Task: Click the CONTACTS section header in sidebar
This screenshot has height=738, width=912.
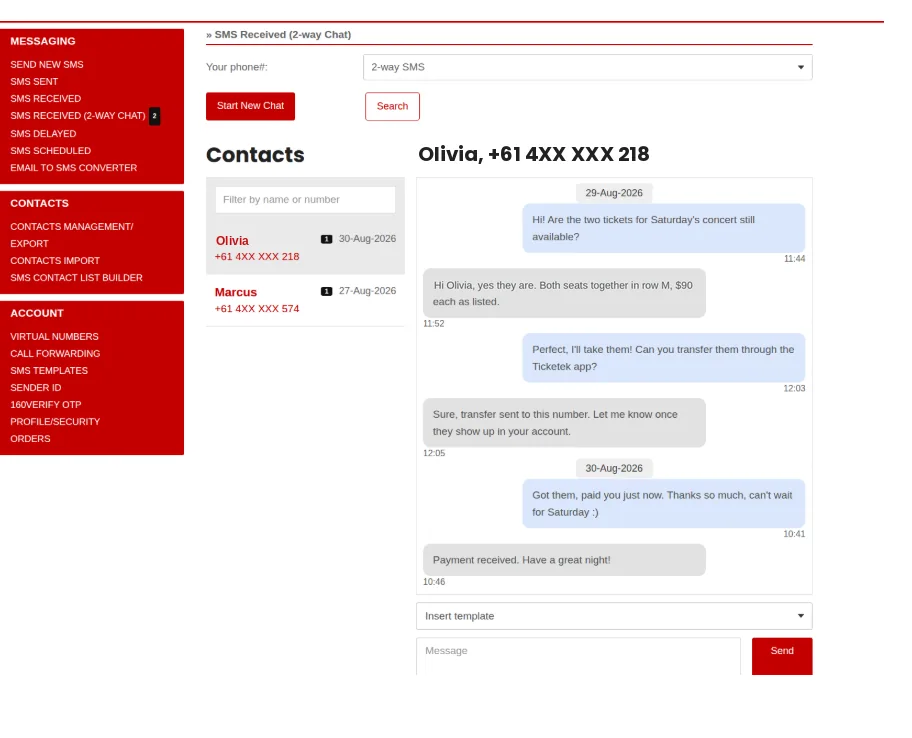Action: 39,204
